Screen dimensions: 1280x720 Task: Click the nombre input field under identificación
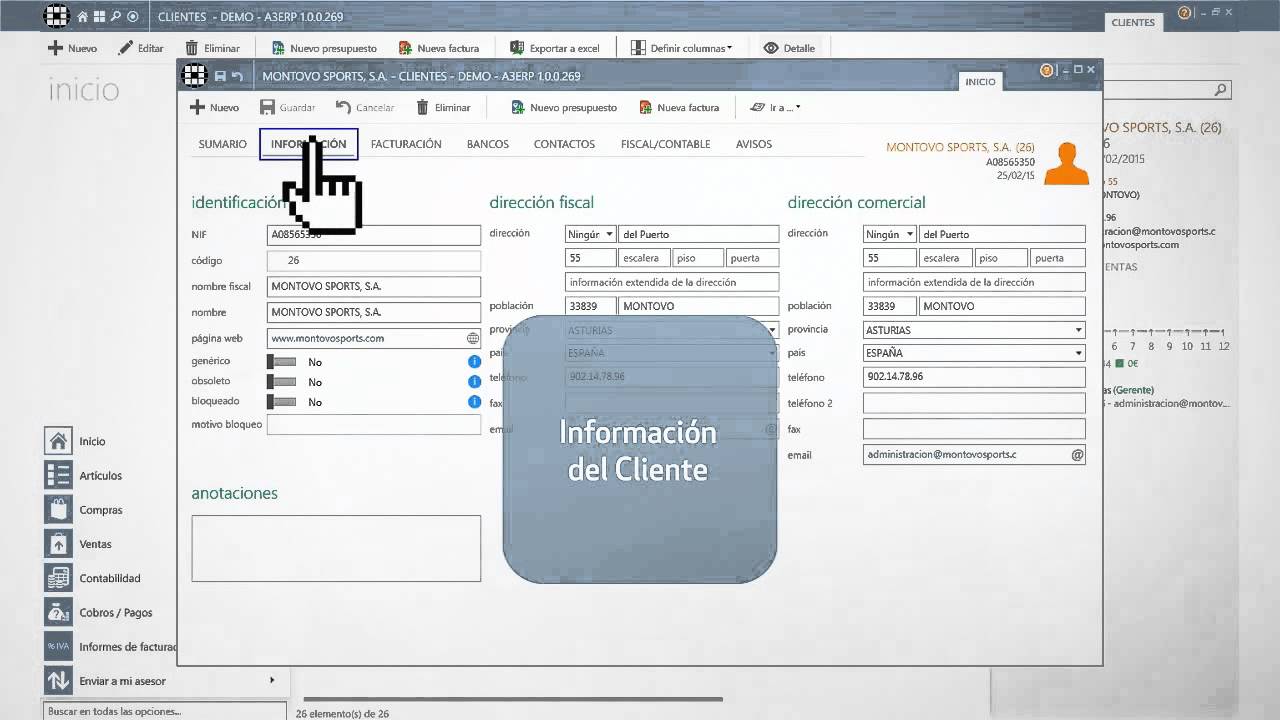[374, 312]
